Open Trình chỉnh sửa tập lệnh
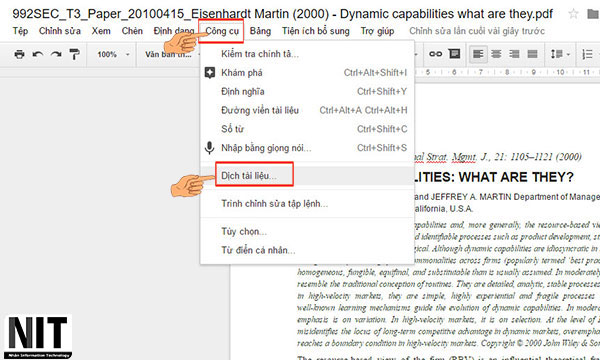This screenshot has width=600, height=360. click(307, 204)
